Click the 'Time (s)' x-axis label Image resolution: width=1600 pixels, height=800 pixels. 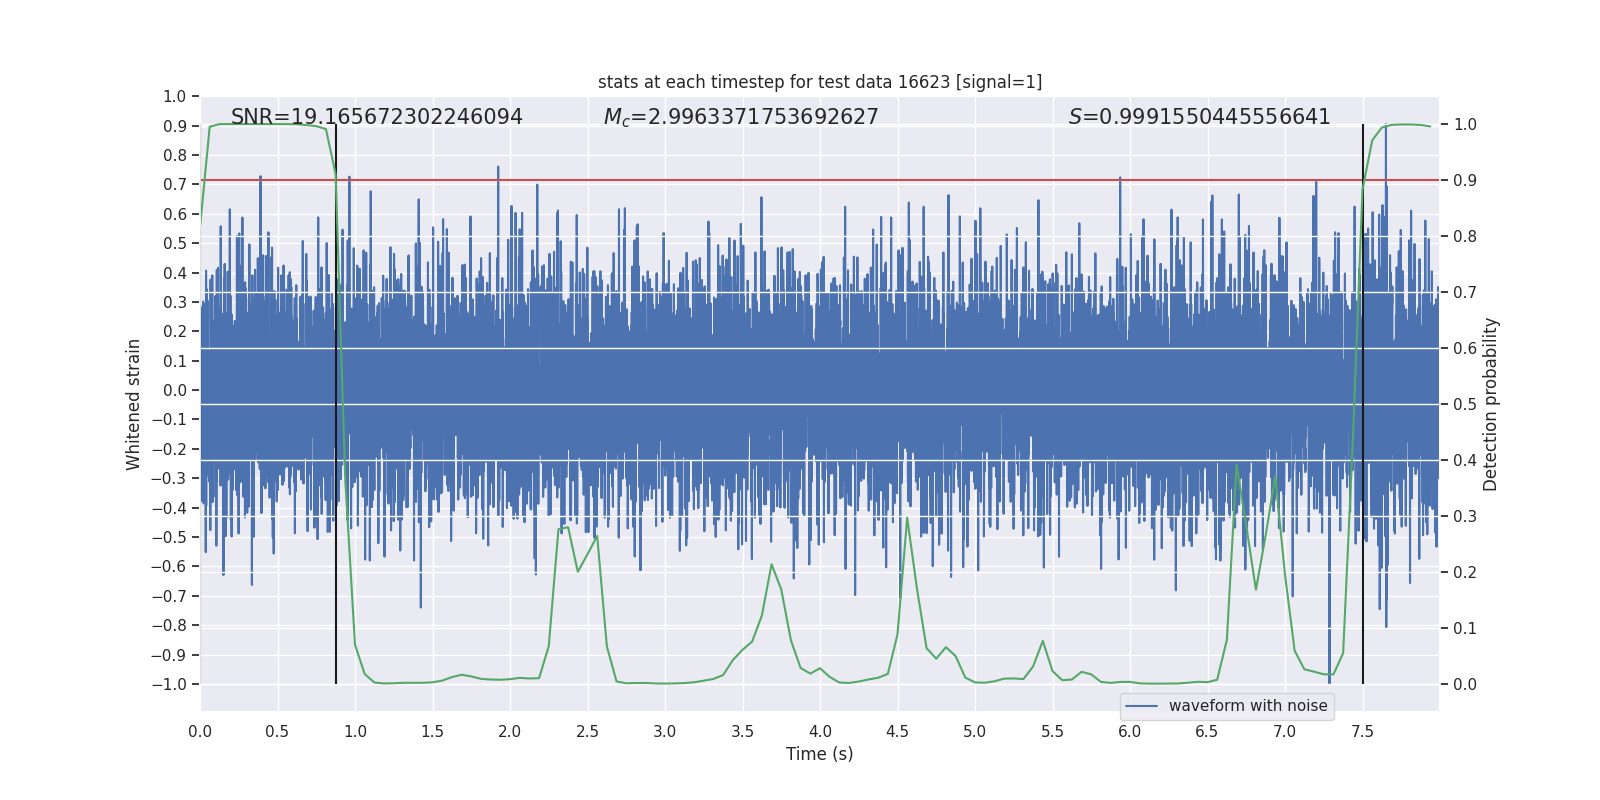(819, 754)
